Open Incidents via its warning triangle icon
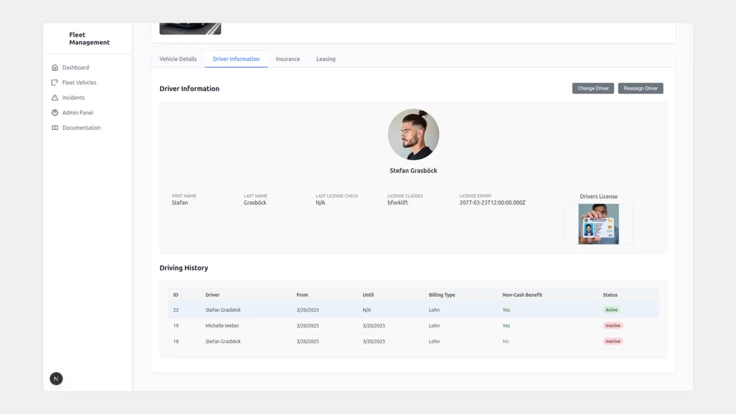The width and height of the screenshot is (736, 414). coord(55,98)
